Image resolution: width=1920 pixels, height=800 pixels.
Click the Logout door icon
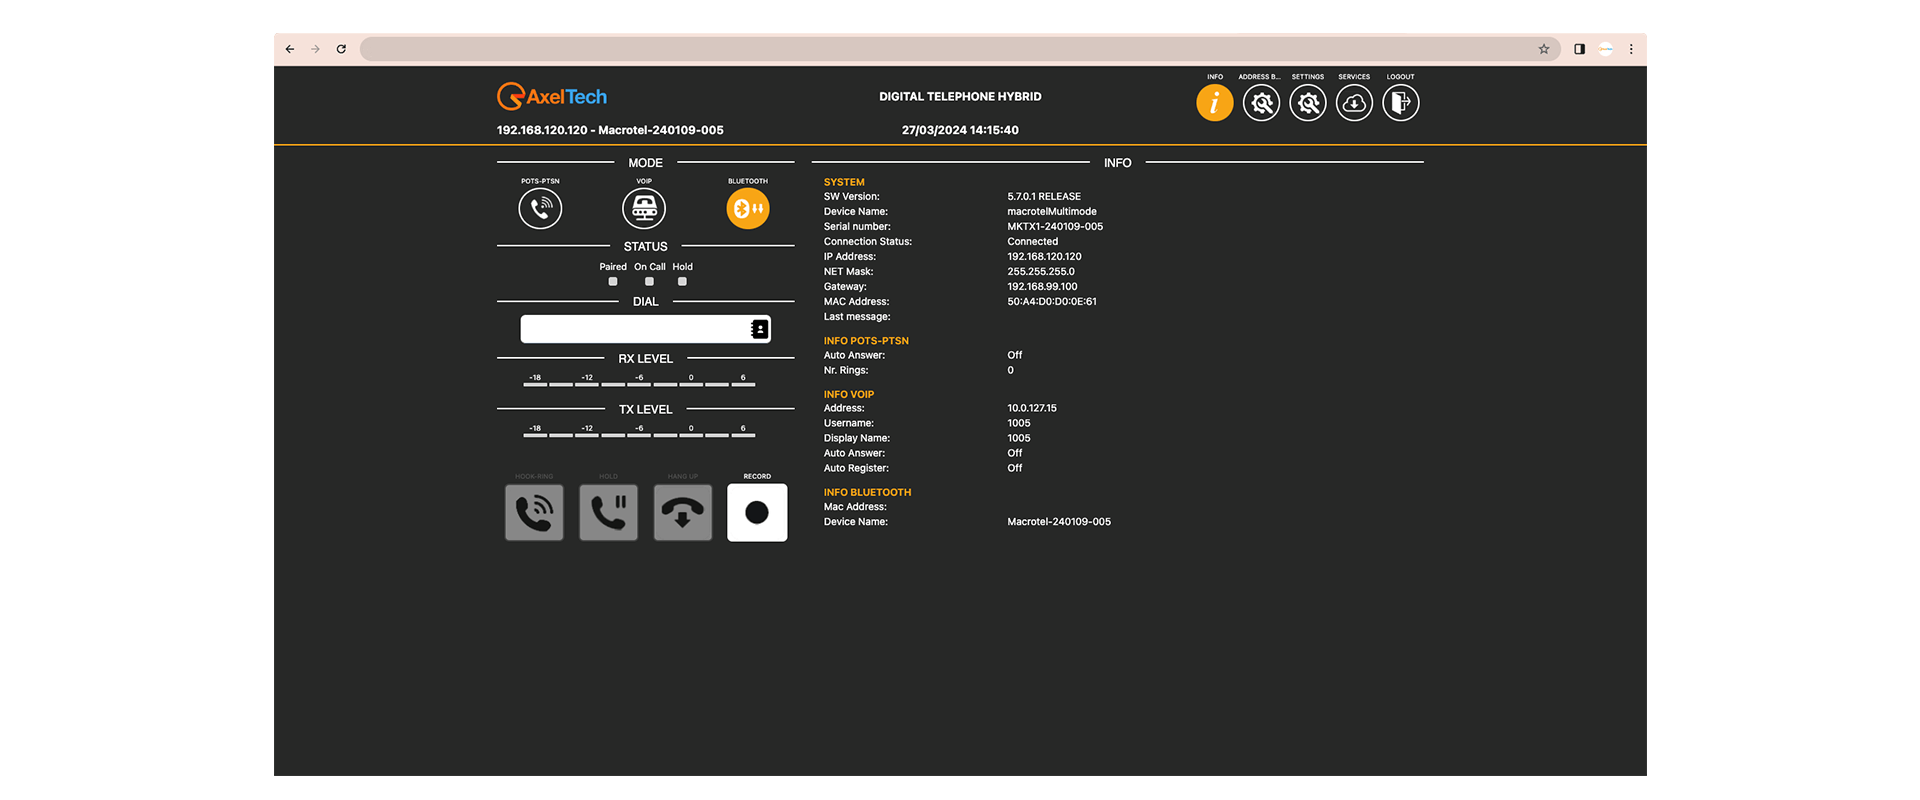click(1400, 103)
